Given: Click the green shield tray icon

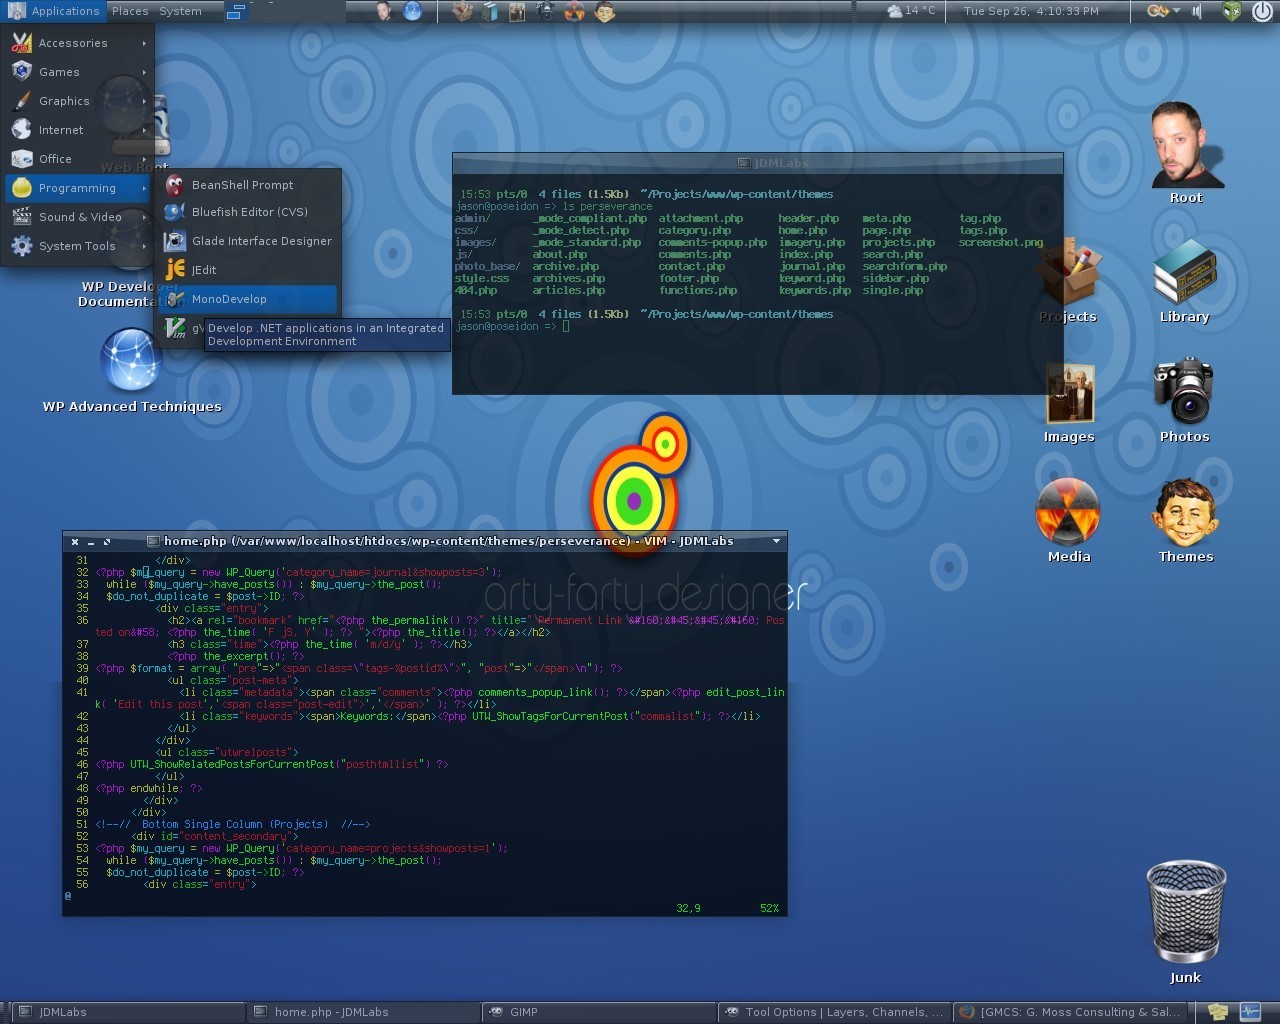Looking at the screenshot, I should coord(1232,11).
